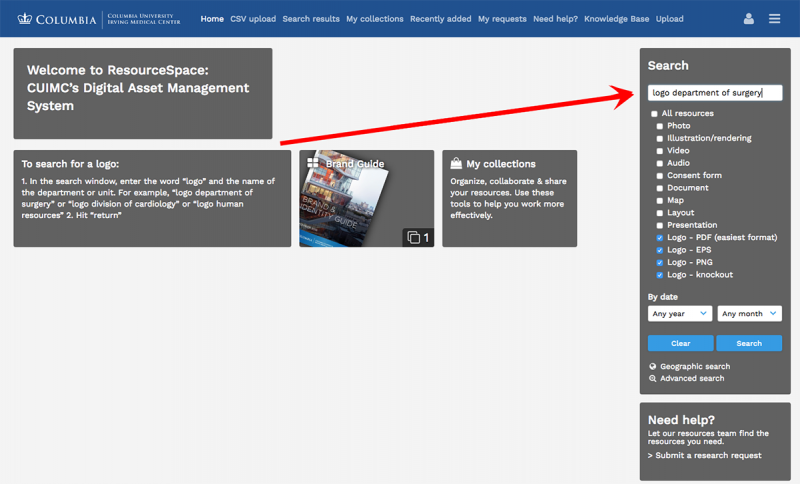Check the Presentation resource type

pyautogui.click(x=660, y=225)
